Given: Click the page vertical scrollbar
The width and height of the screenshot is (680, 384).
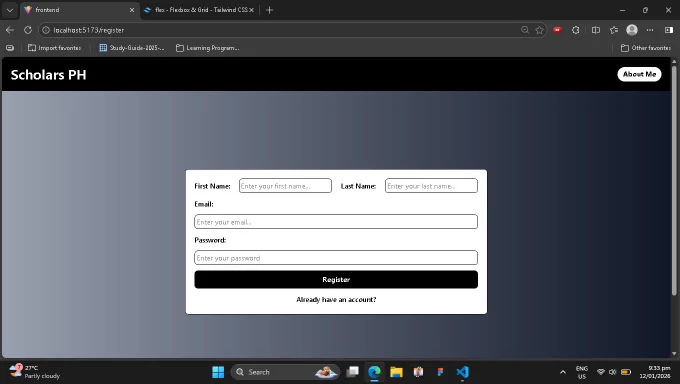Looking at the screenshot, I should 674,180.
